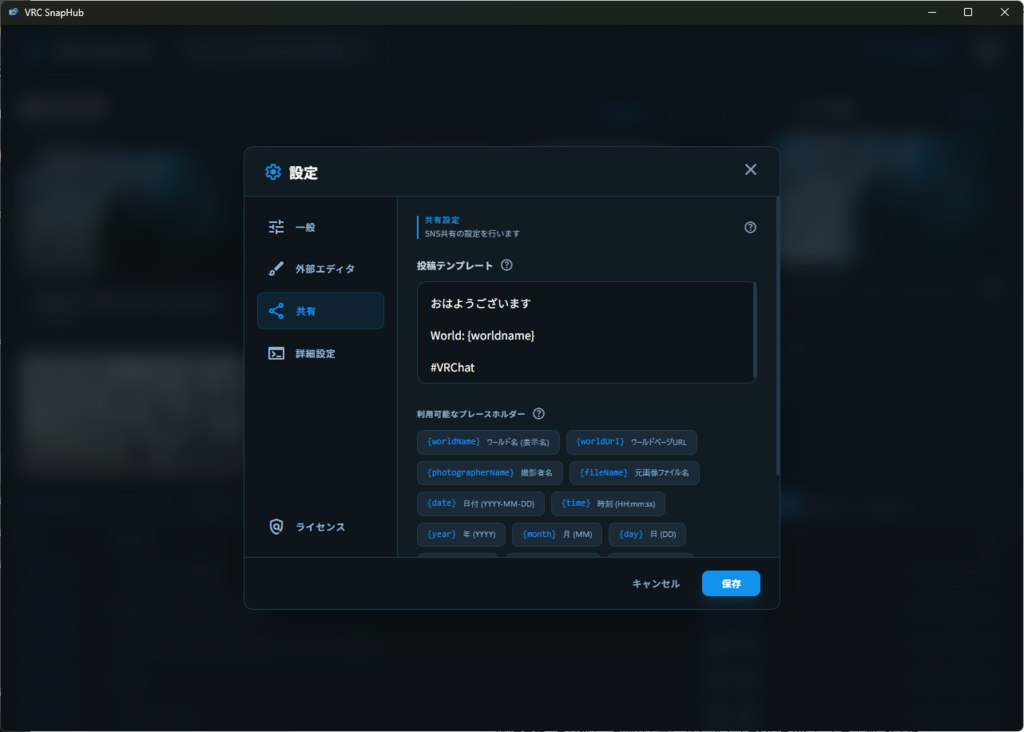Select the 共有 sharing tab
This screenshot has width=1024, height=732.
(320, 311)
